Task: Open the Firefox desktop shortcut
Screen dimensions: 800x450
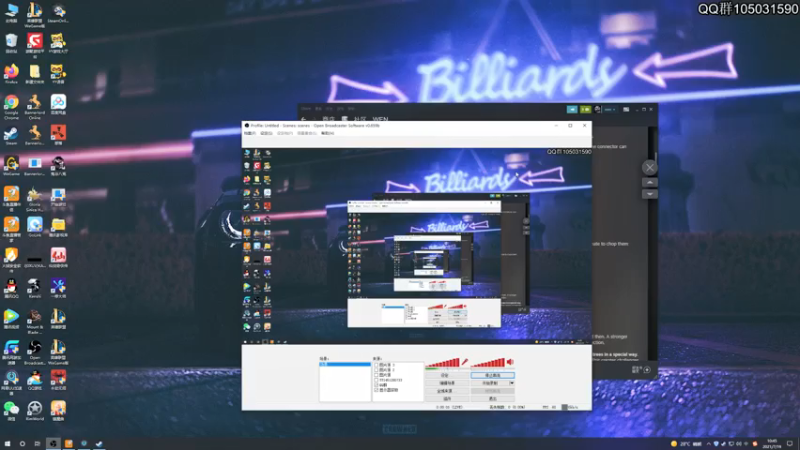Action: pyautogui.click(x=11, y=74)
